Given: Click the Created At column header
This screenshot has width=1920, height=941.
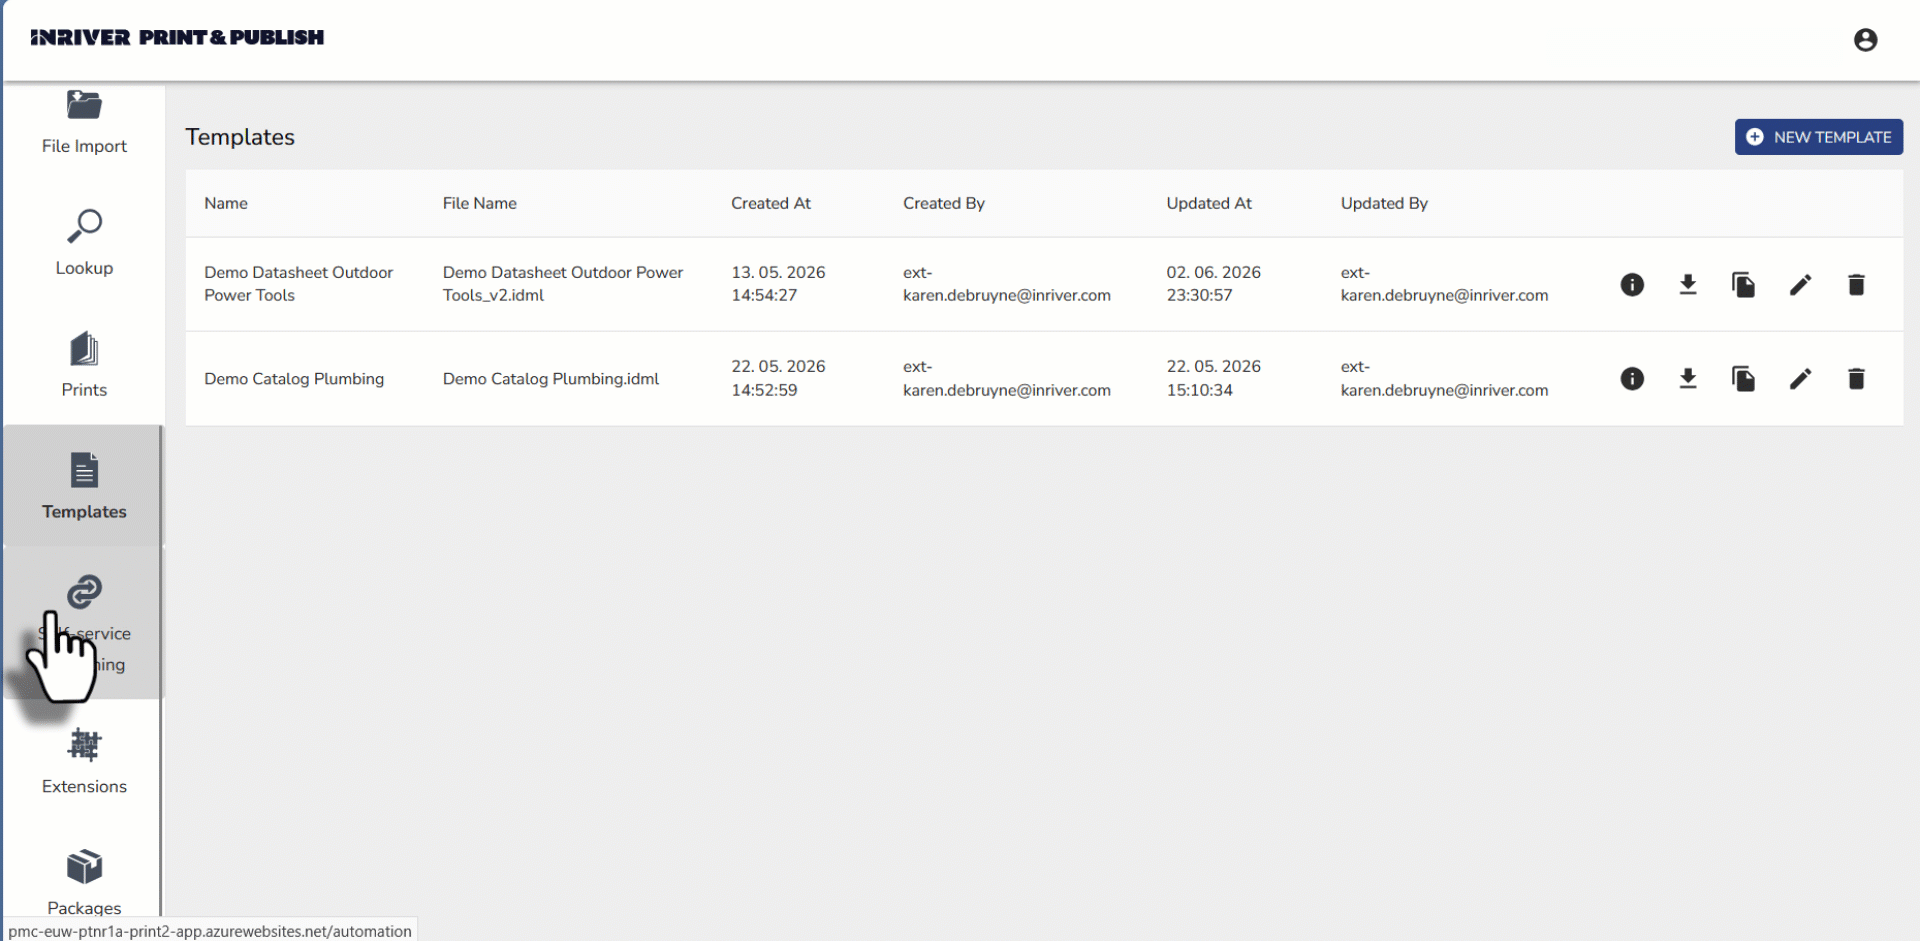Looking at the screenshot, I should (771, 203).
